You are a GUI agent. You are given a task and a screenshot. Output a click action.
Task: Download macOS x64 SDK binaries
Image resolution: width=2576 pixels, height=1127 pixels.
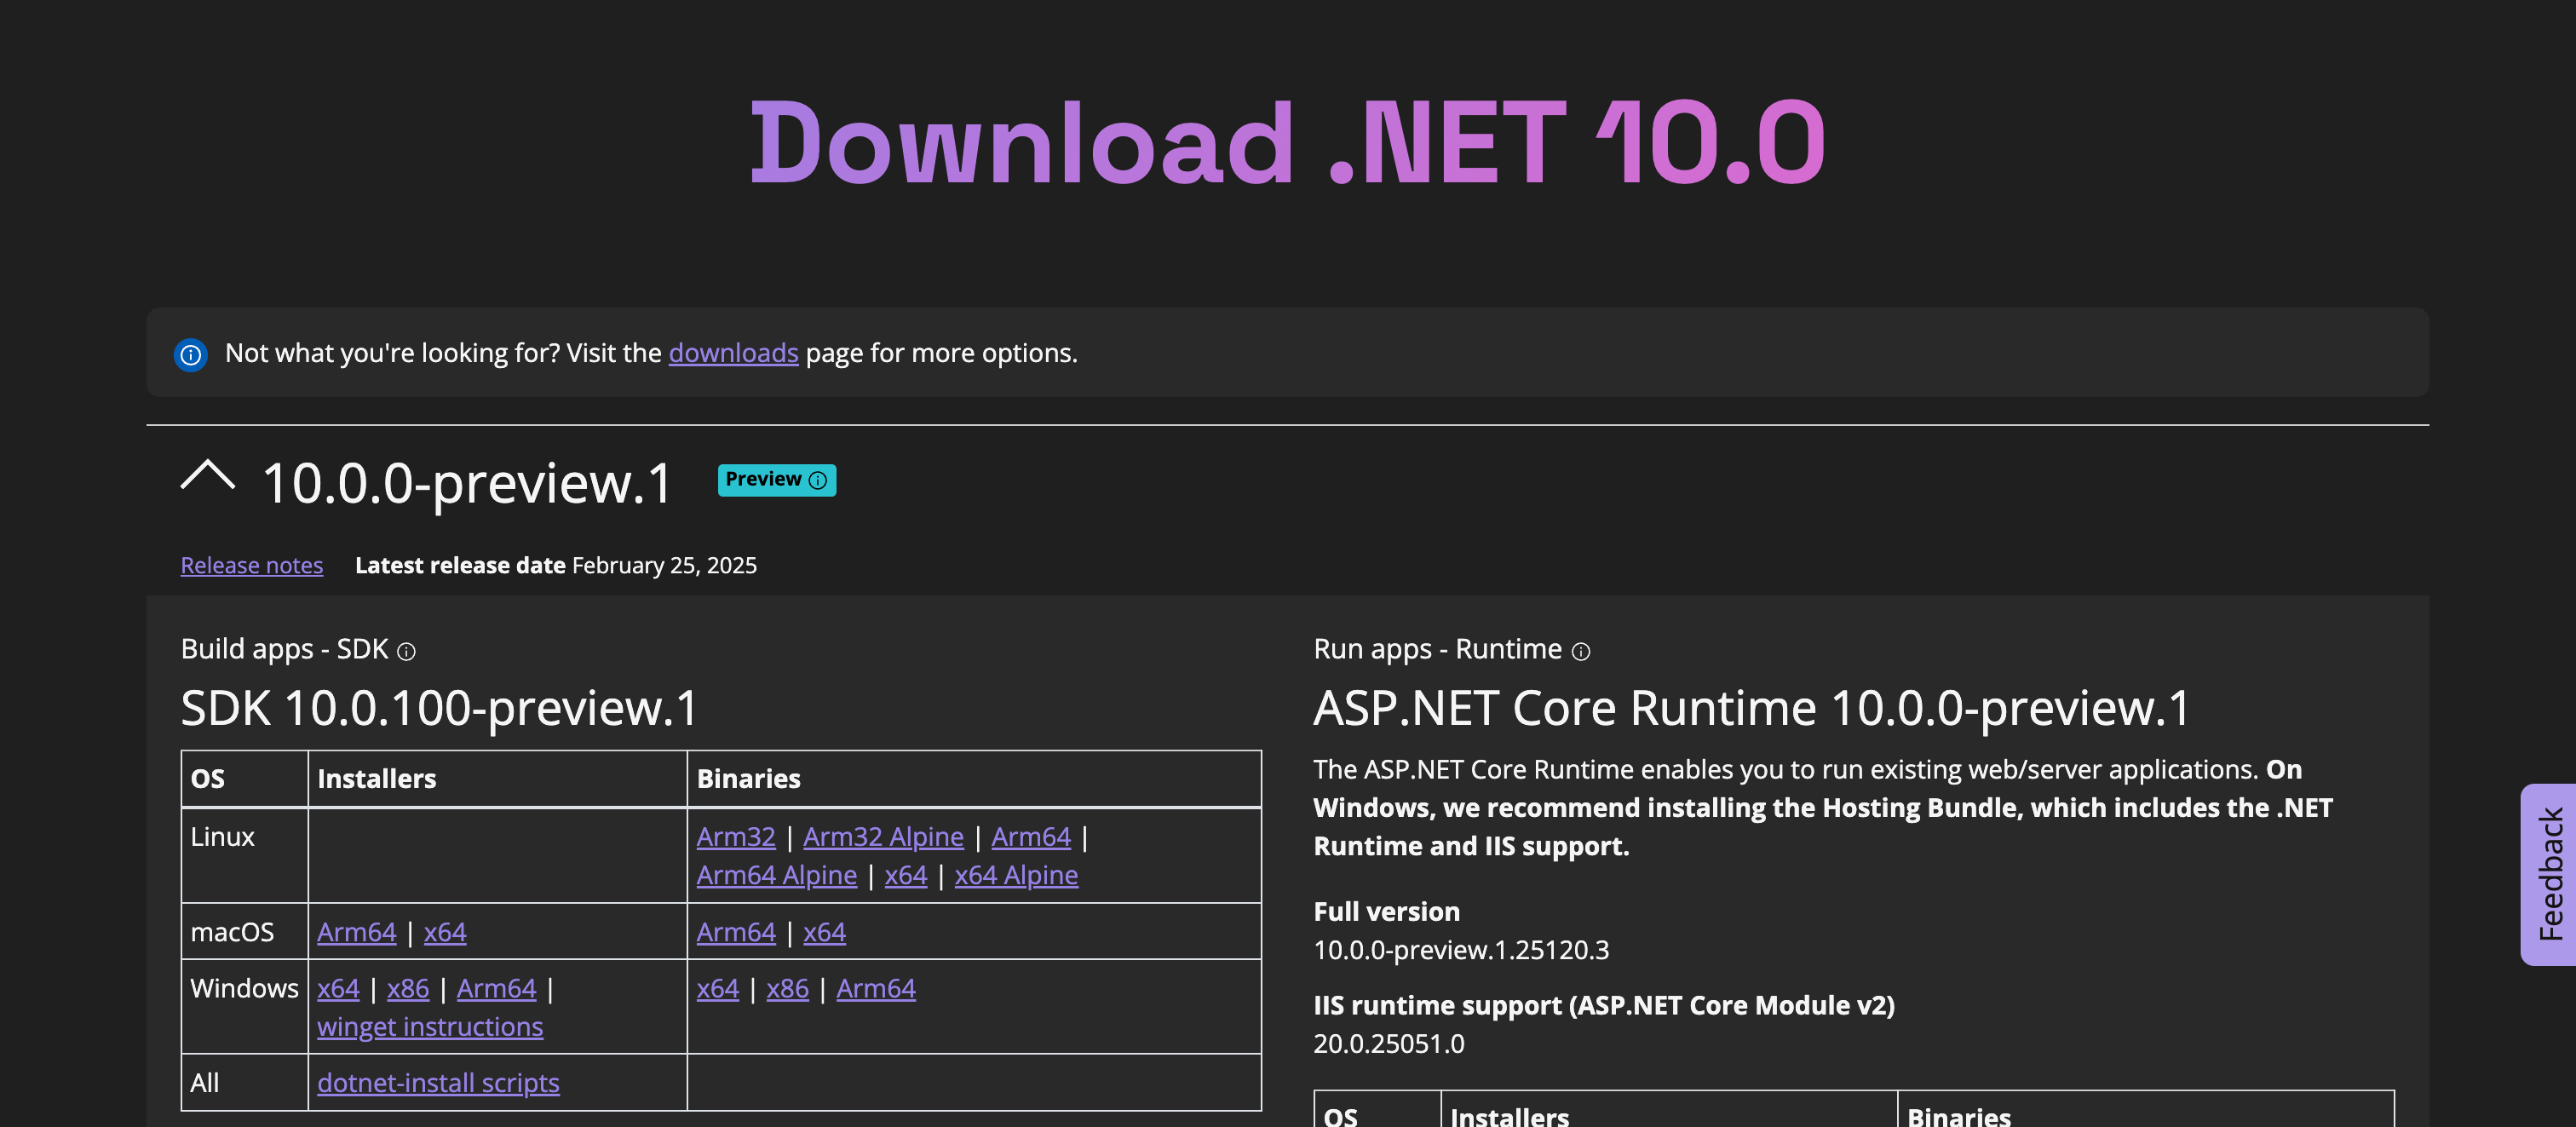[x=823, y=932]
